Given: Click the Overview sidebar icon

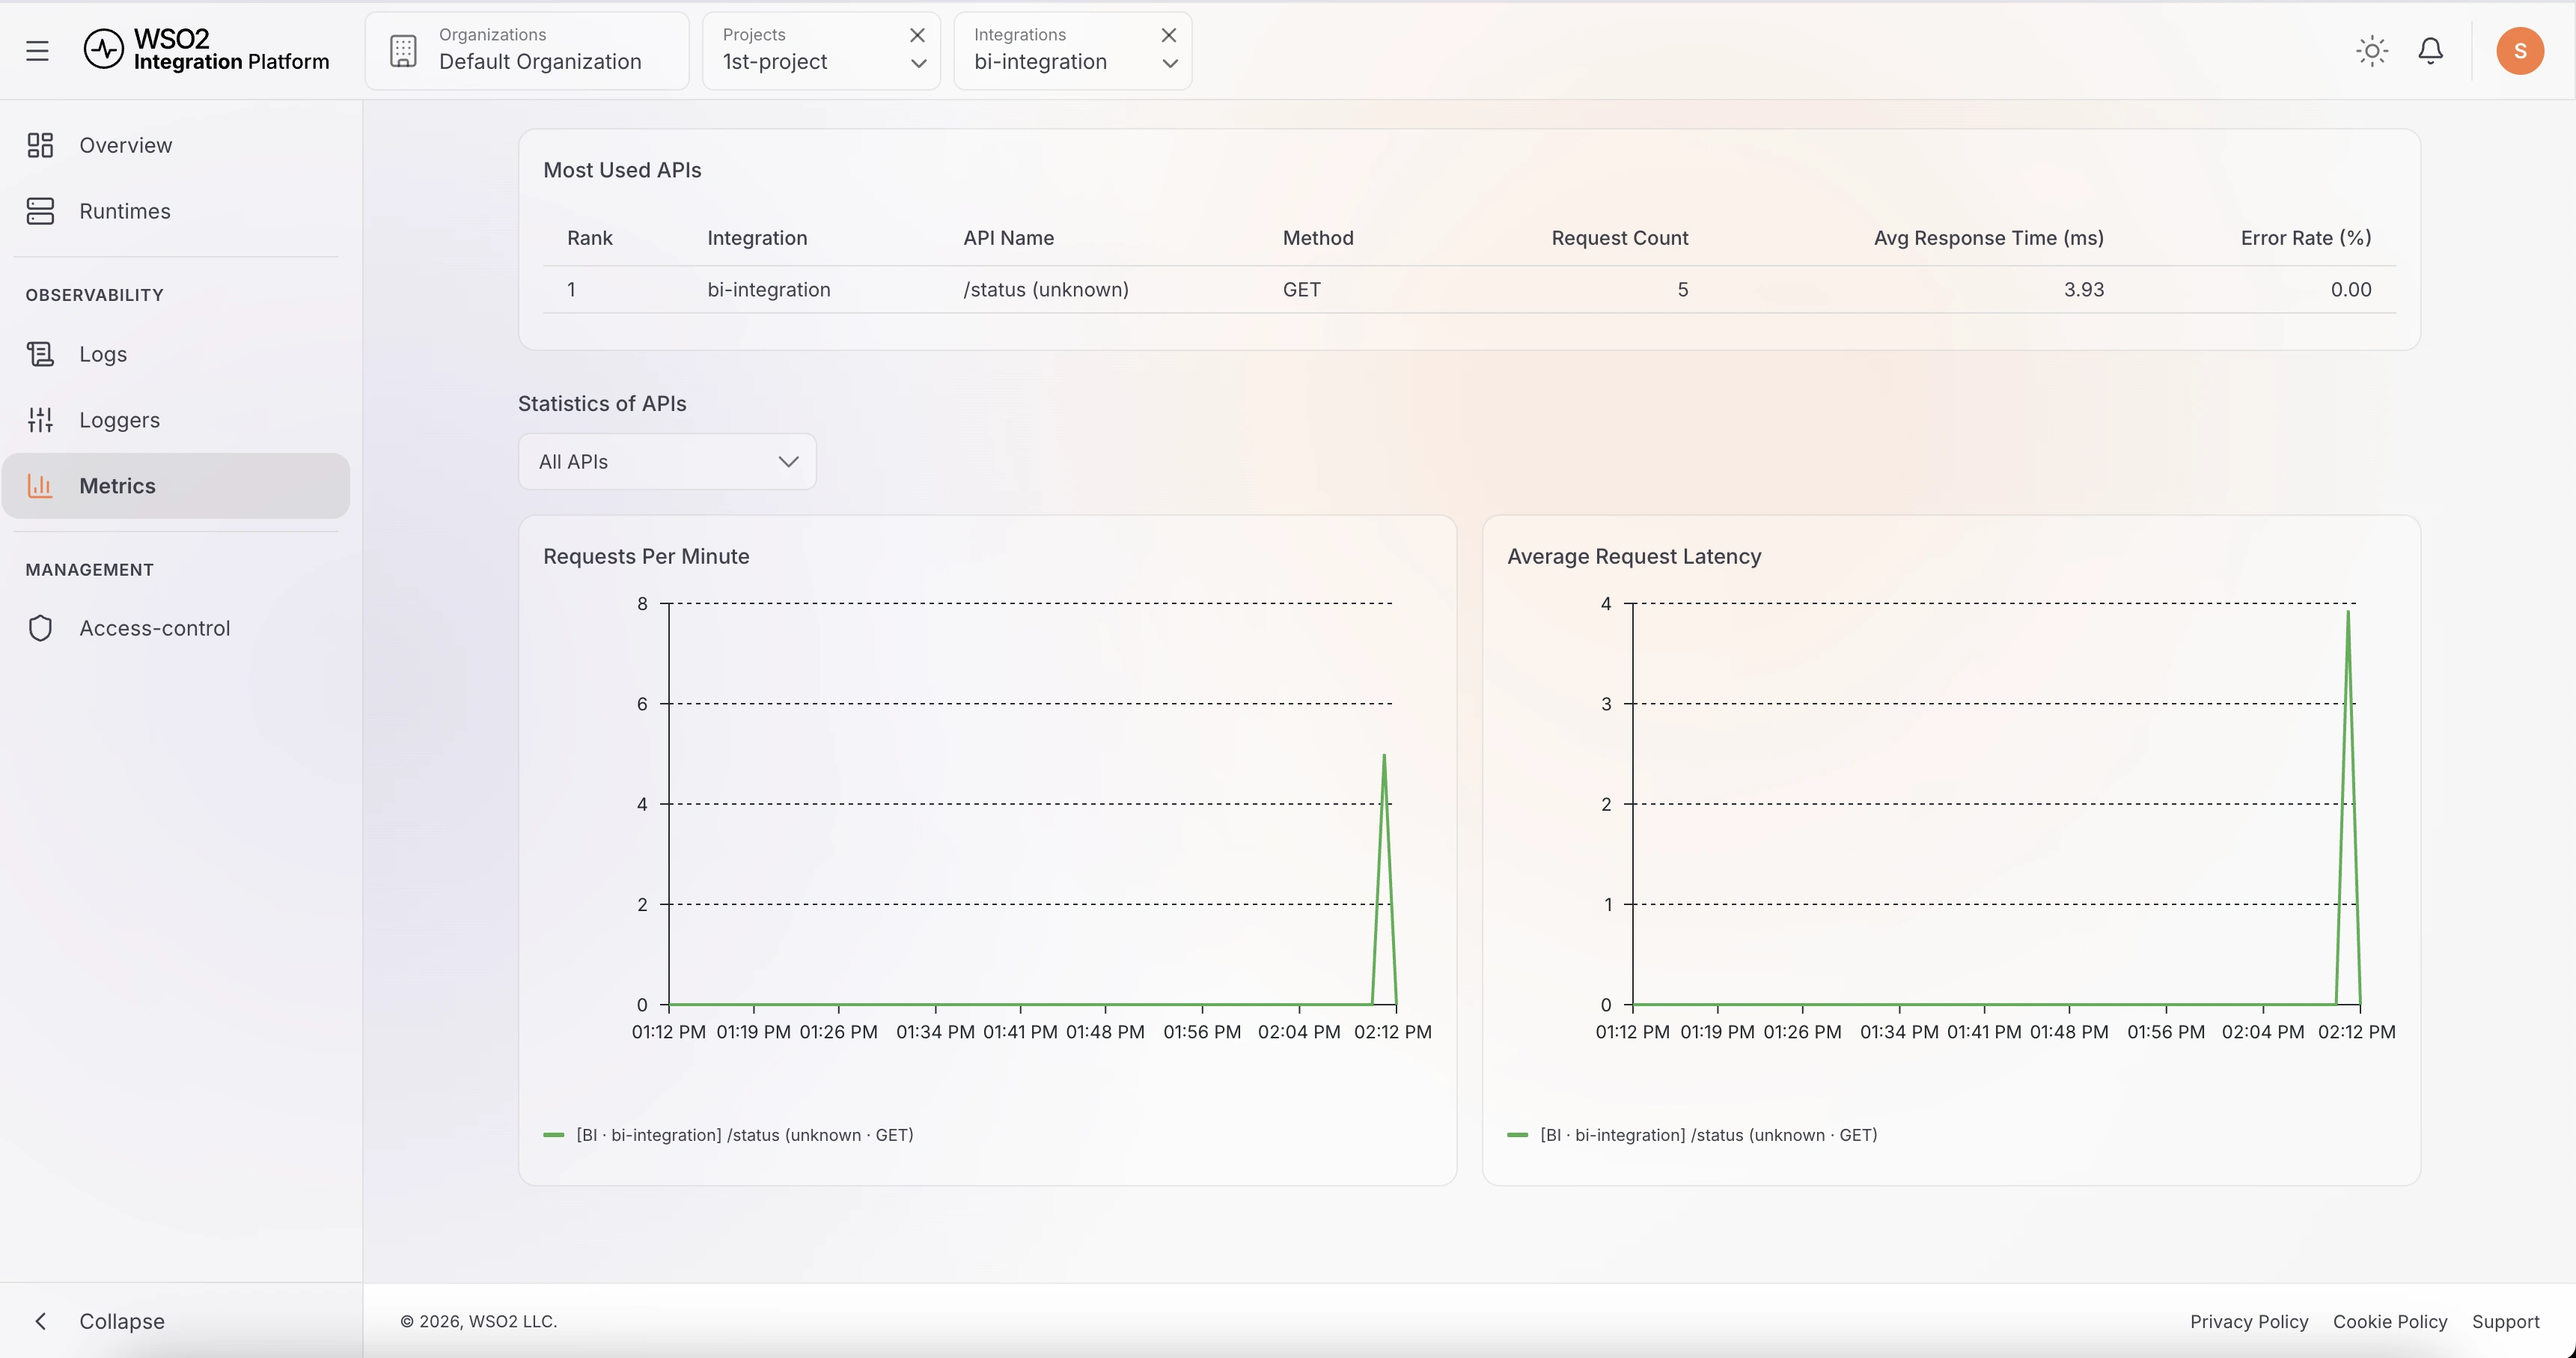Looking at the screenshot, I should click(x=40, y=146).
